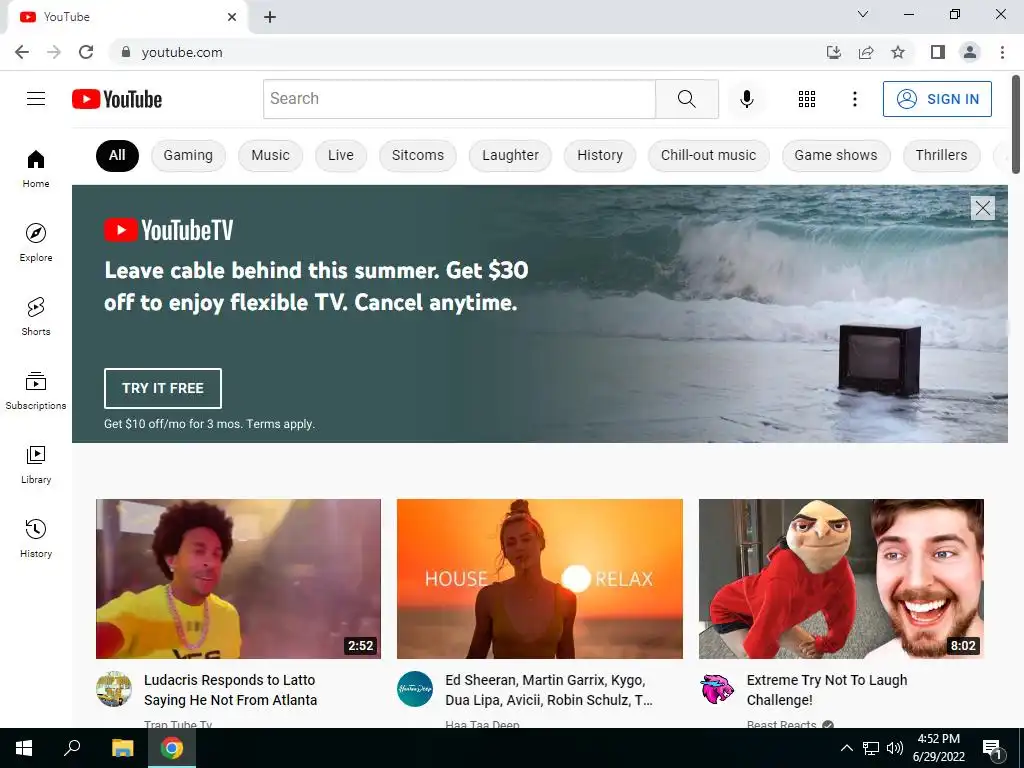This screenshot has width=1024, height=768.
Task: Open the YouTube apps grid
Action: click(x=807, y=99)
